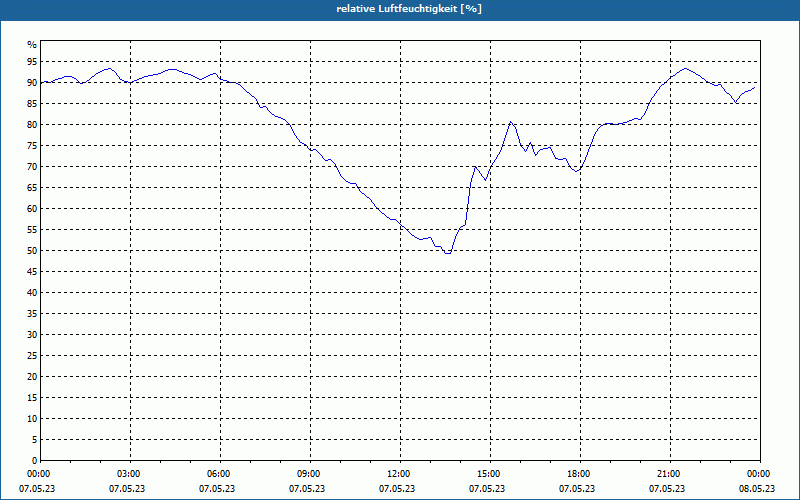The width and height of the screenshot is (800, 500).
Task: Select the '07.05.23' date under 18:00
Action: (577, 489)
